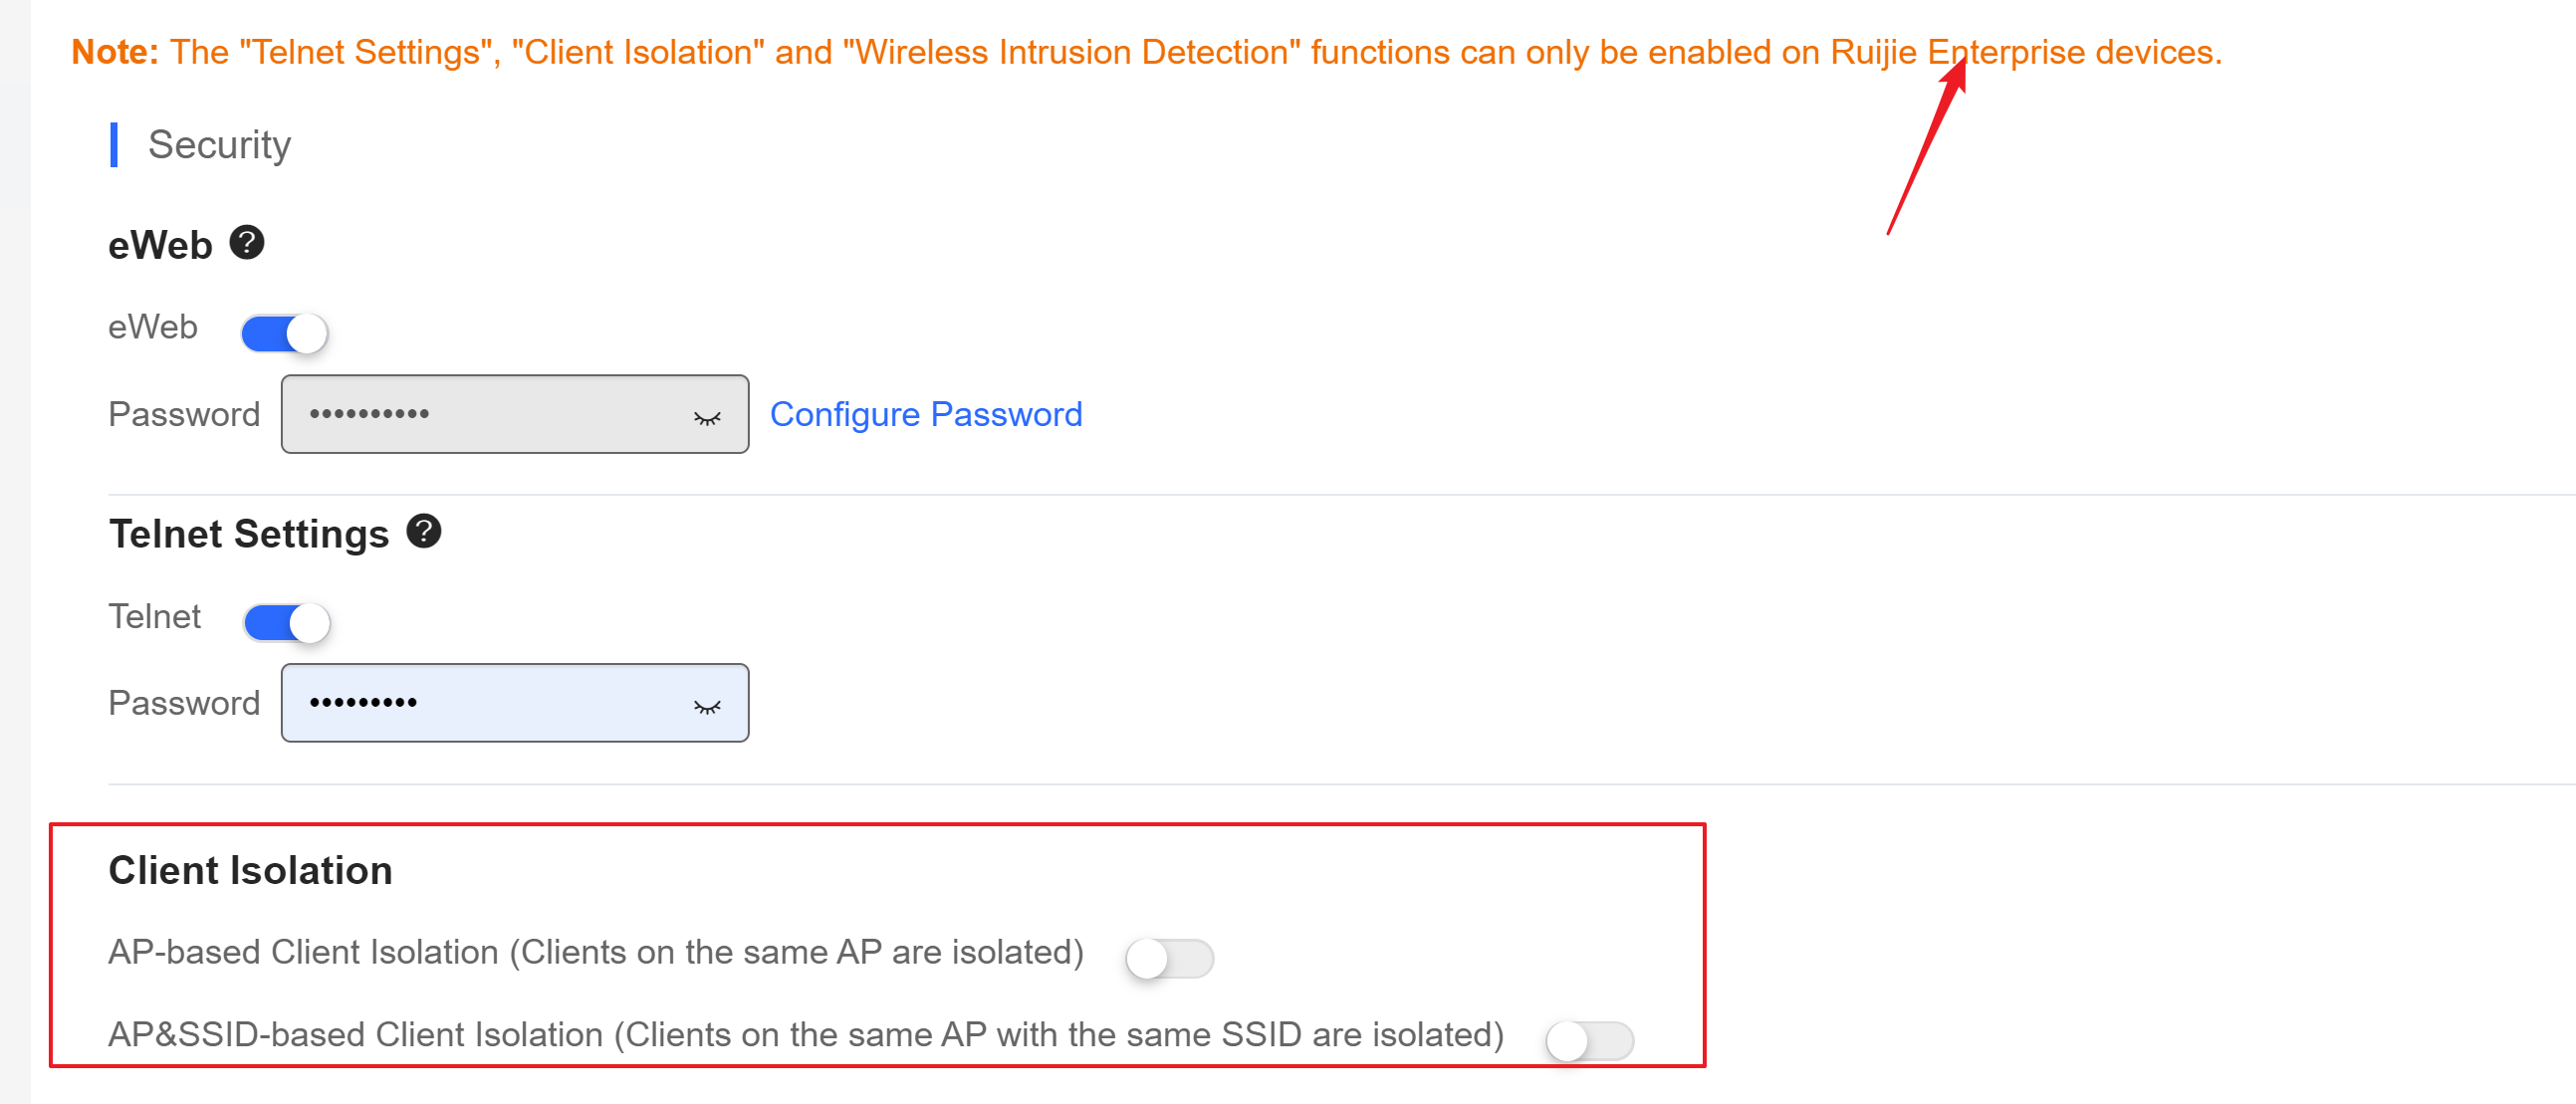The width and height of the screenshot is (2576, 1104).
Task: Disable the eWeb toggle switch
Action: [285, 333]
